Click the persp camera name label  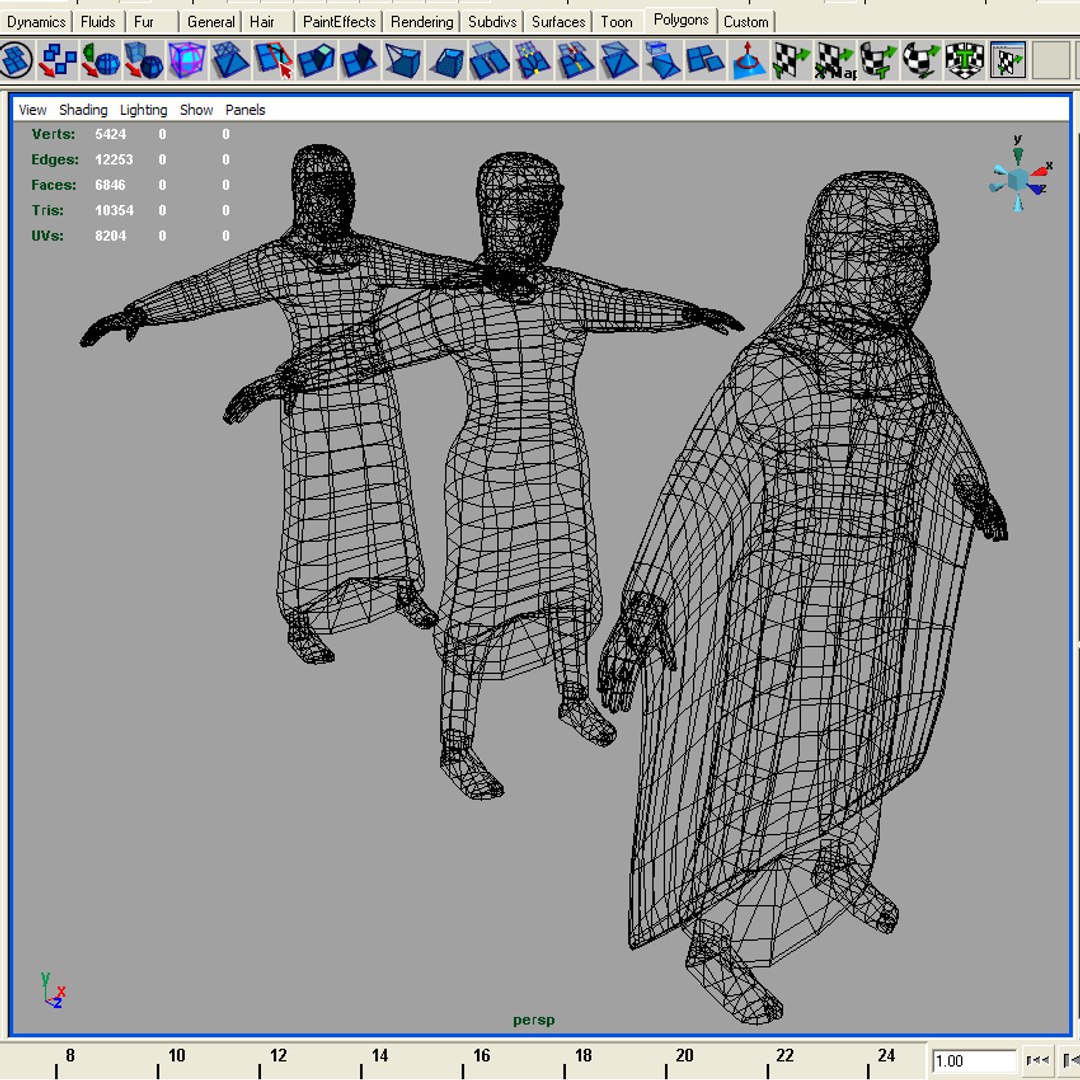tap(534, 1020)
